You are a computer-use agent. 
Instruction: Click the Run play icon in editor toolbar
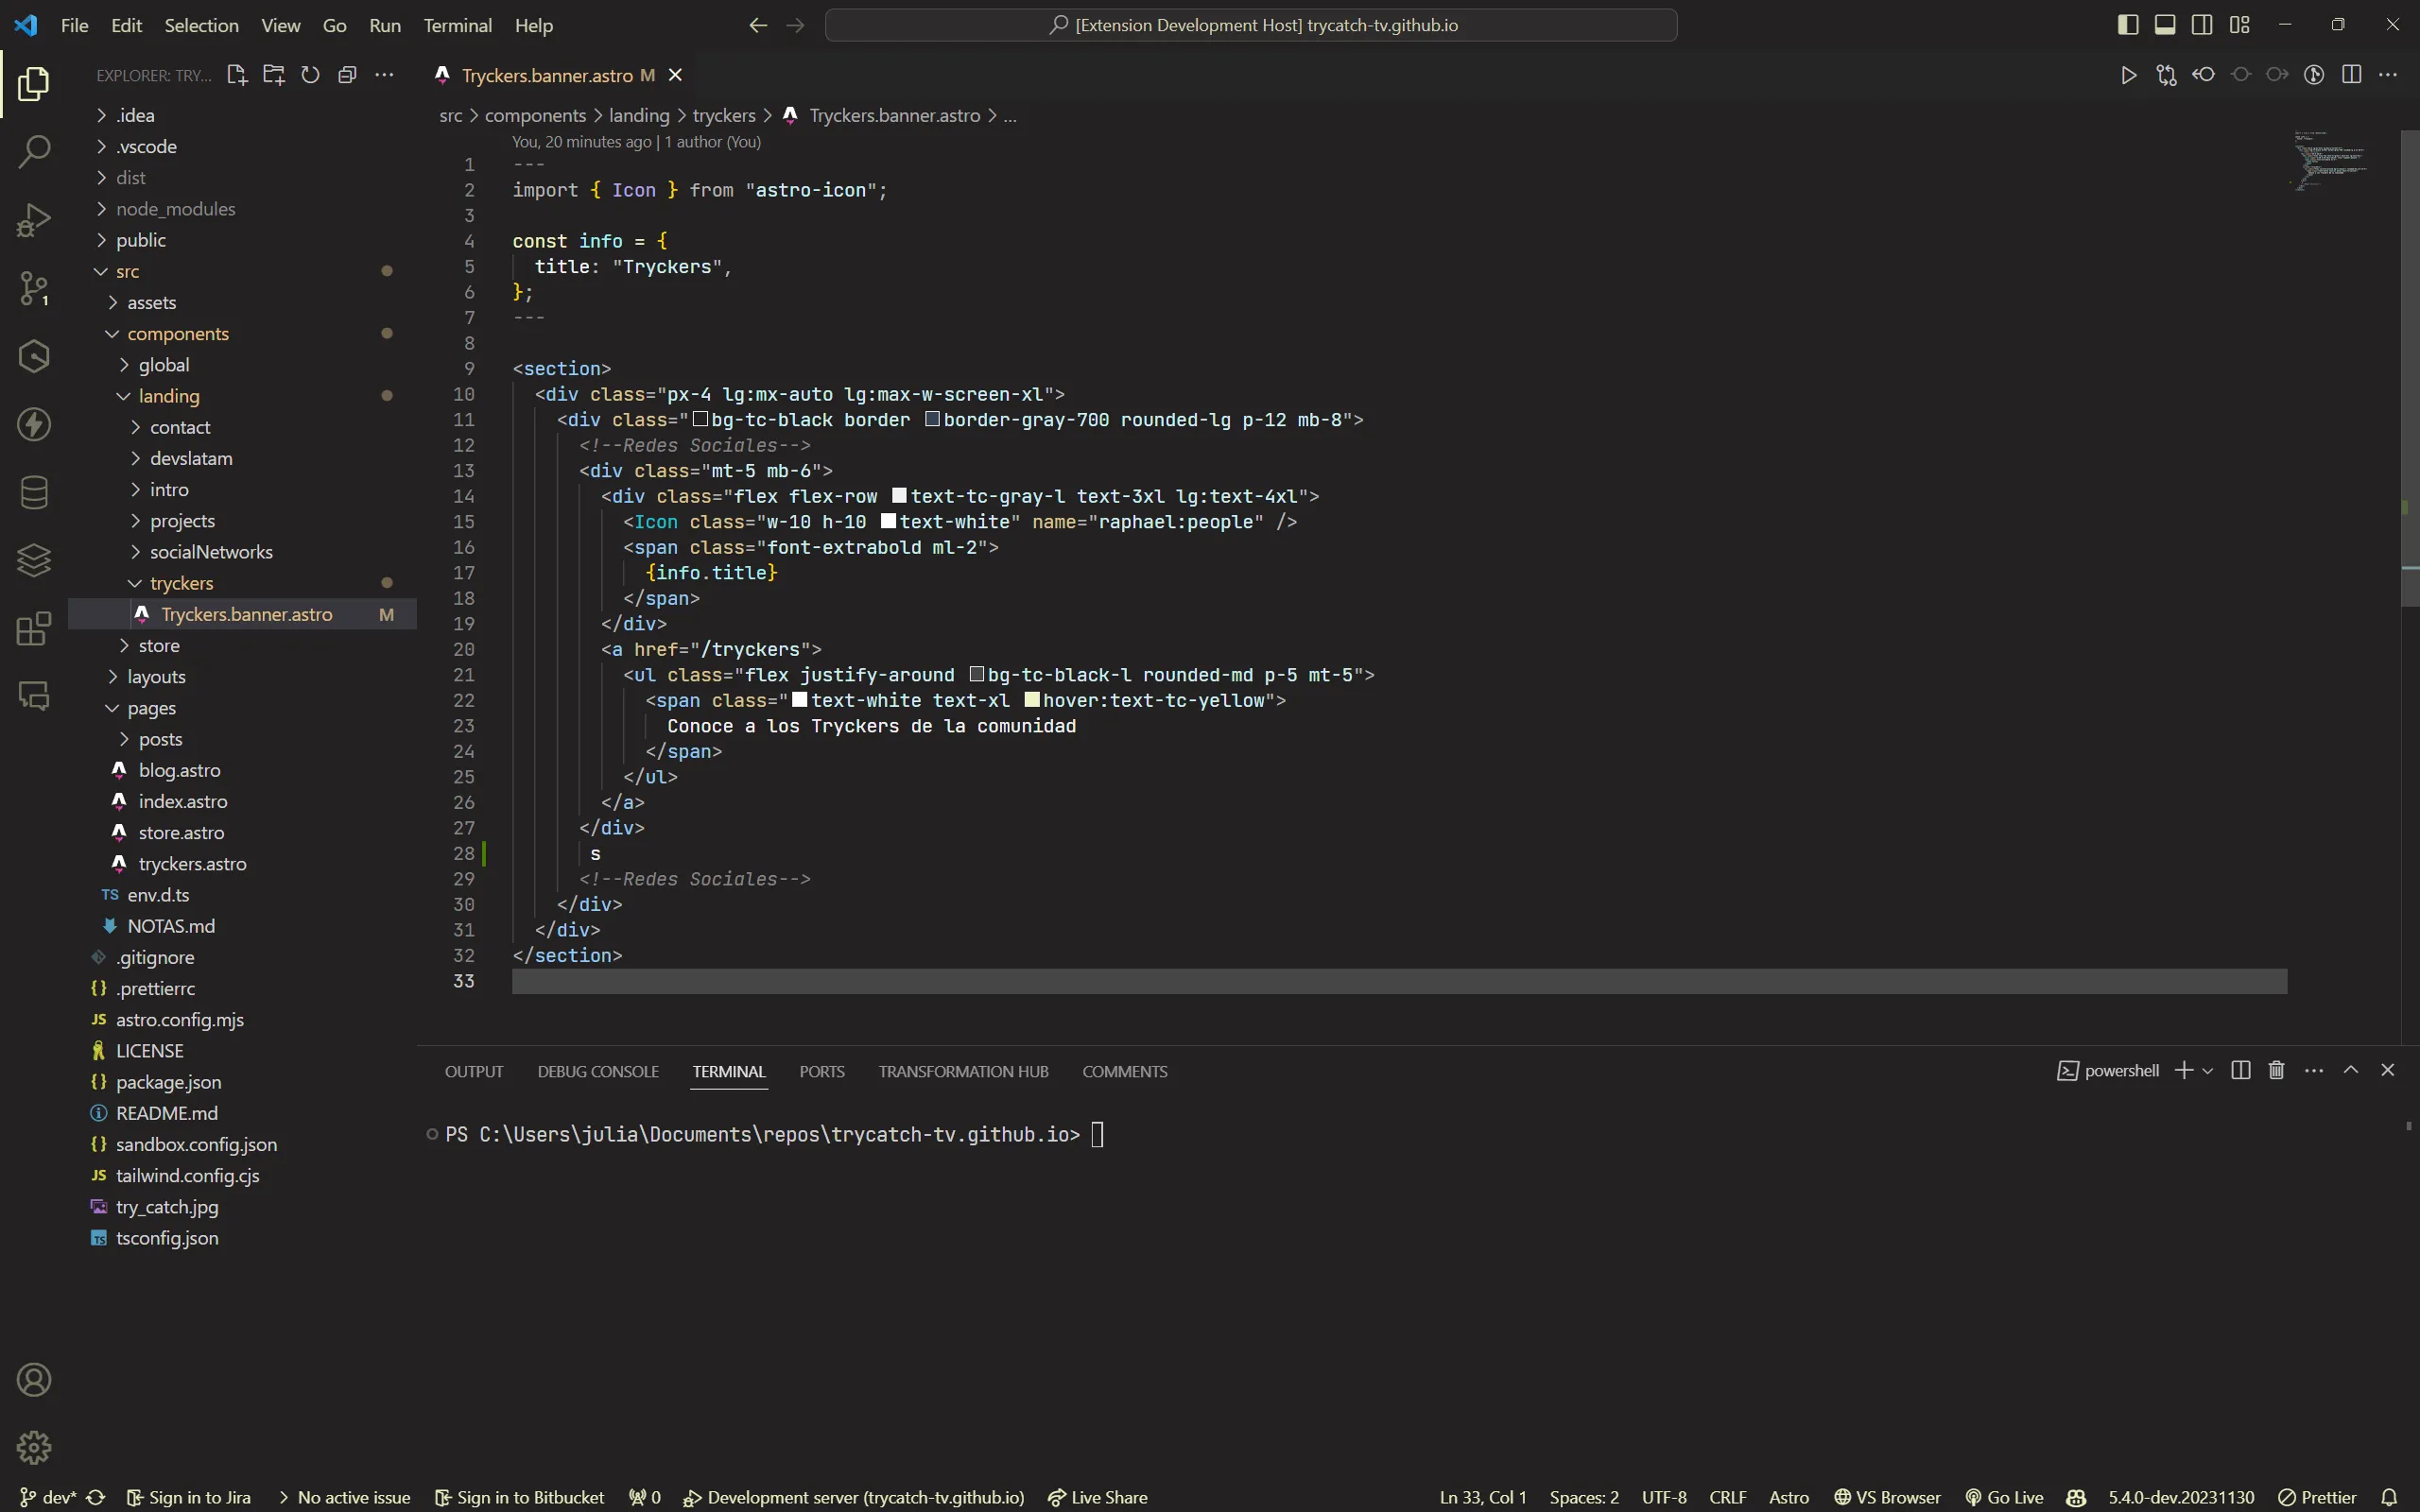2128,75
